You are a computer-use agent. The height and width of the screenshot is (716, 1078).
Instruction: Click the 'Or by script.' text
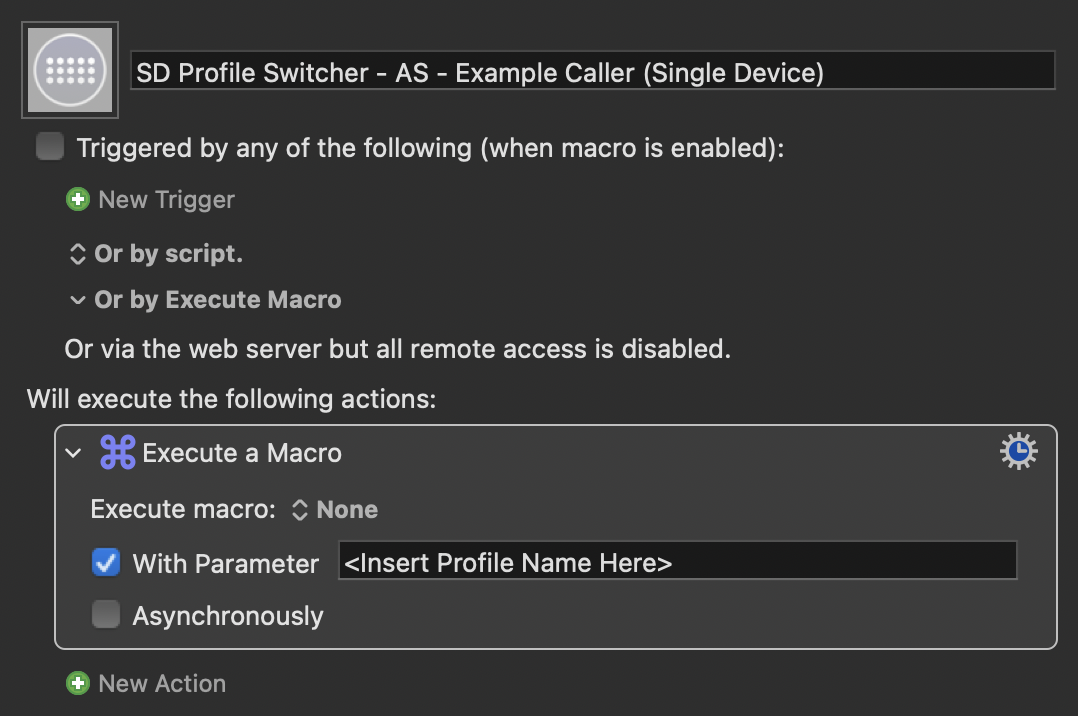168,254
